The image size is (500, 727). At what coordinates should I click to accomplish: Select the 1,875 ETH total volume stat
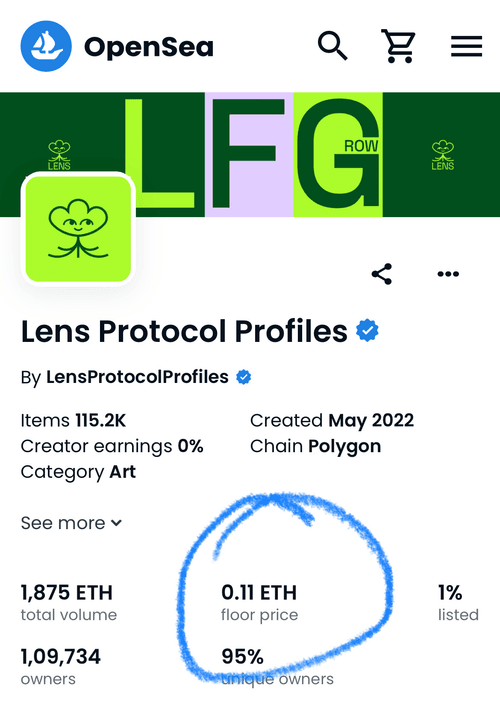[x=69, y=602]
